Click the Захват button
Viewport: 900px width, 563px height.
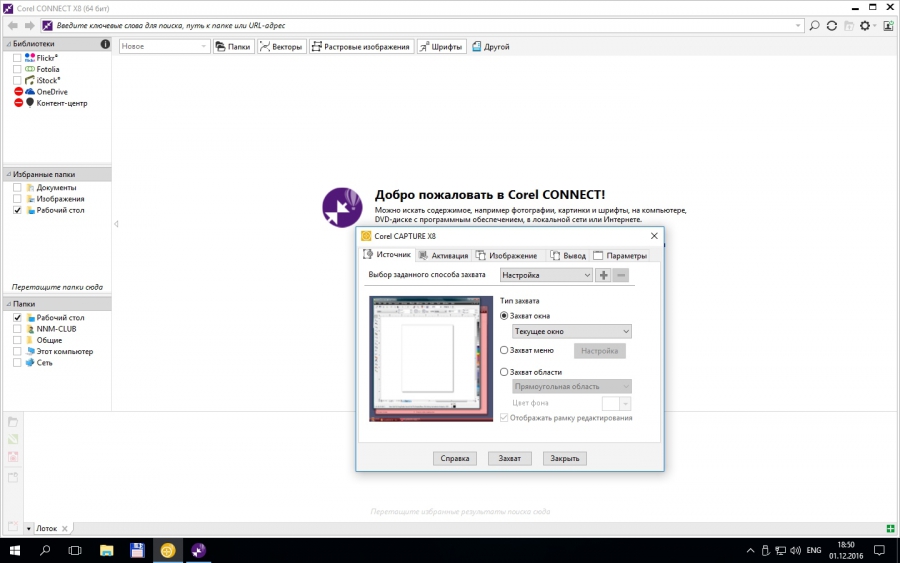(509, 458)
